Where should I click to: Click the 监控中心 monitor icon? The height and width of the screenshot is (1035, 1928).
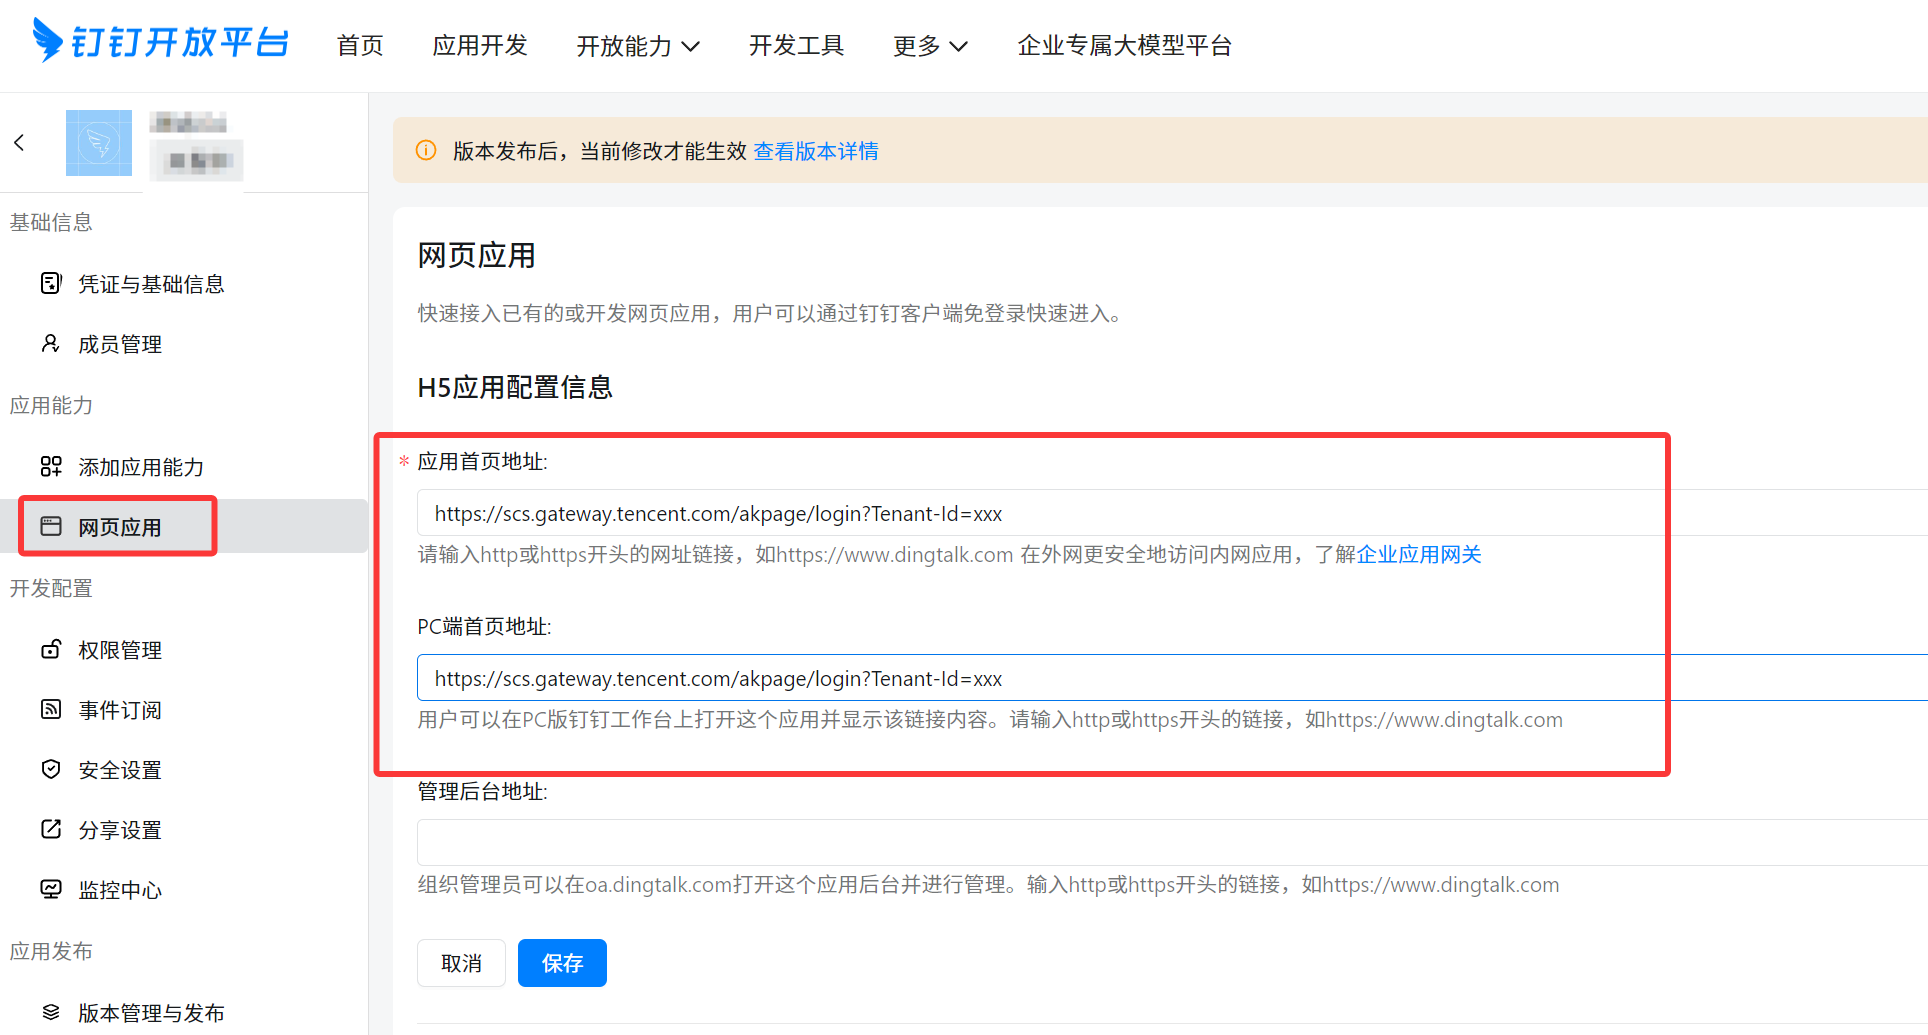pos(51,889)
